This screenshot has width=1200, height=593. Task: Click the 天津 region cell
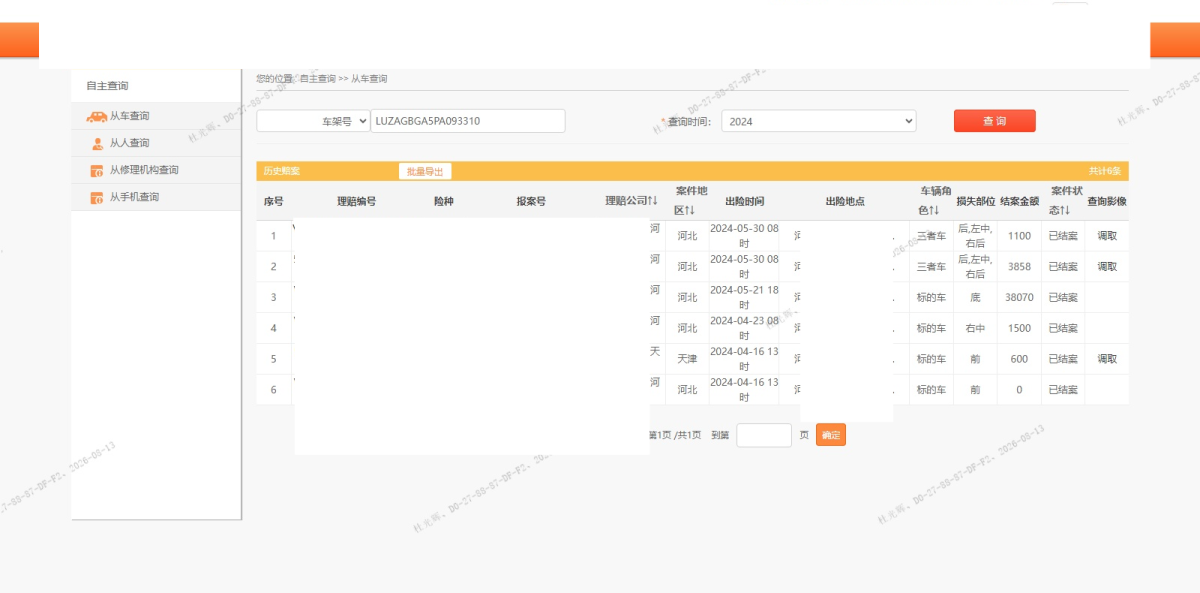tap(687, 359)
